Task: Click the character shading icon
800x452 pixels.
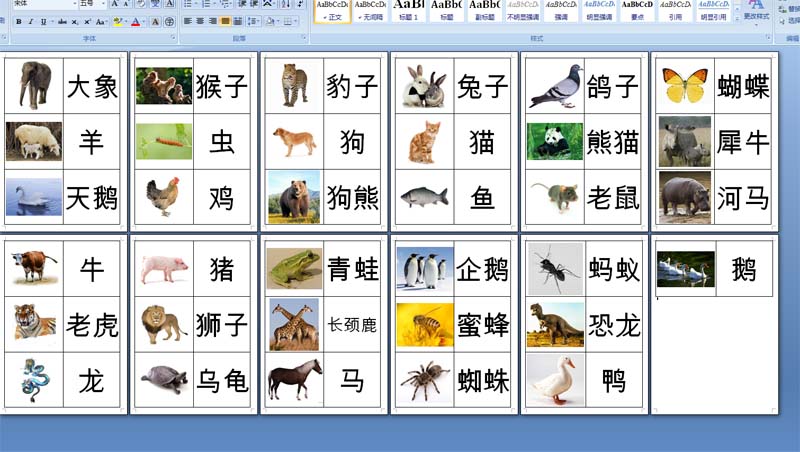Action: (155, 21)
